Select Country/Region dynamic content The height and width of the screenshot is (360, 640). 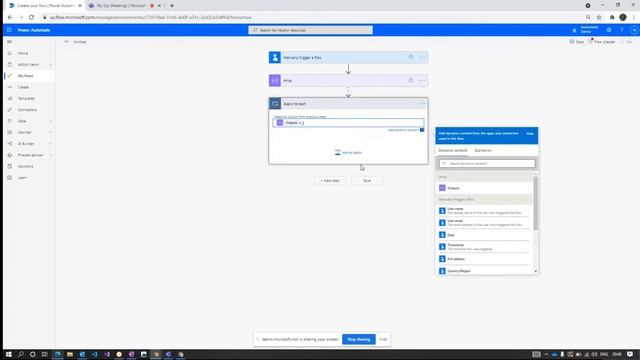[x=484, y=271]
